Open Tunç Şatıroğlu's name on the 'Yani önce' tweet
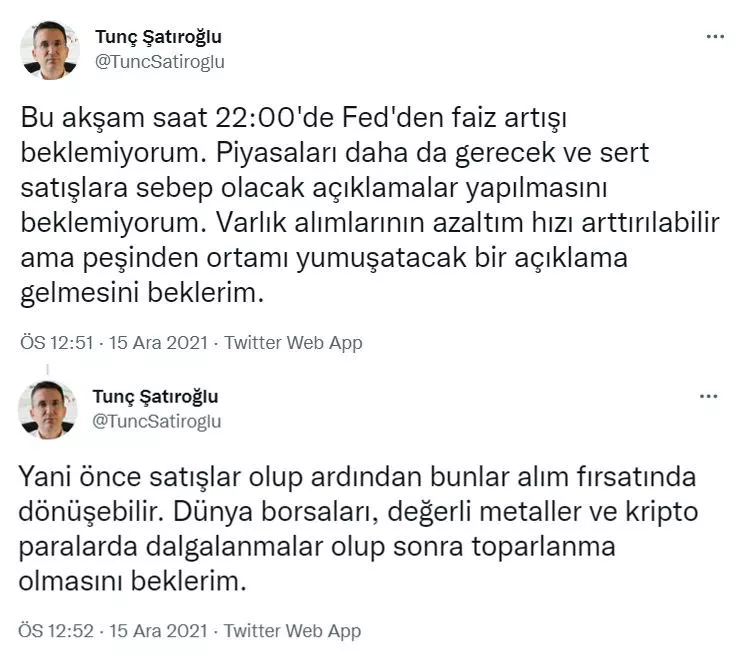Image resolution: width=738 pixels, height=658 pixels. coord(154,397)
